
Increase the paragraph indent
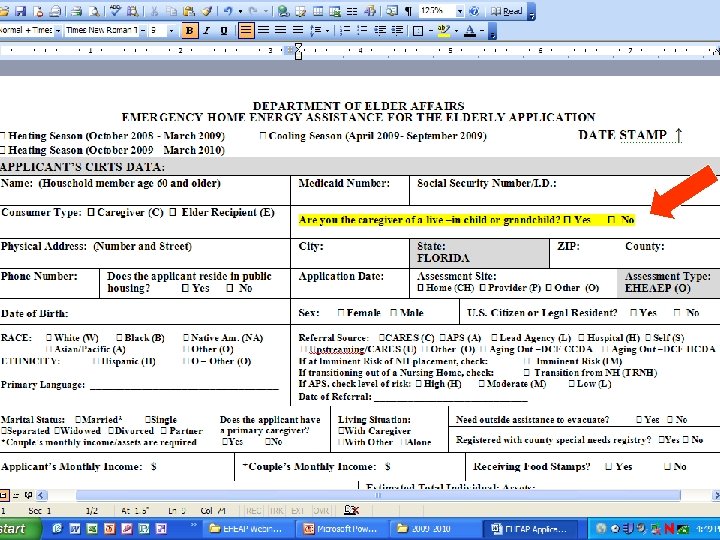[397, 31]
